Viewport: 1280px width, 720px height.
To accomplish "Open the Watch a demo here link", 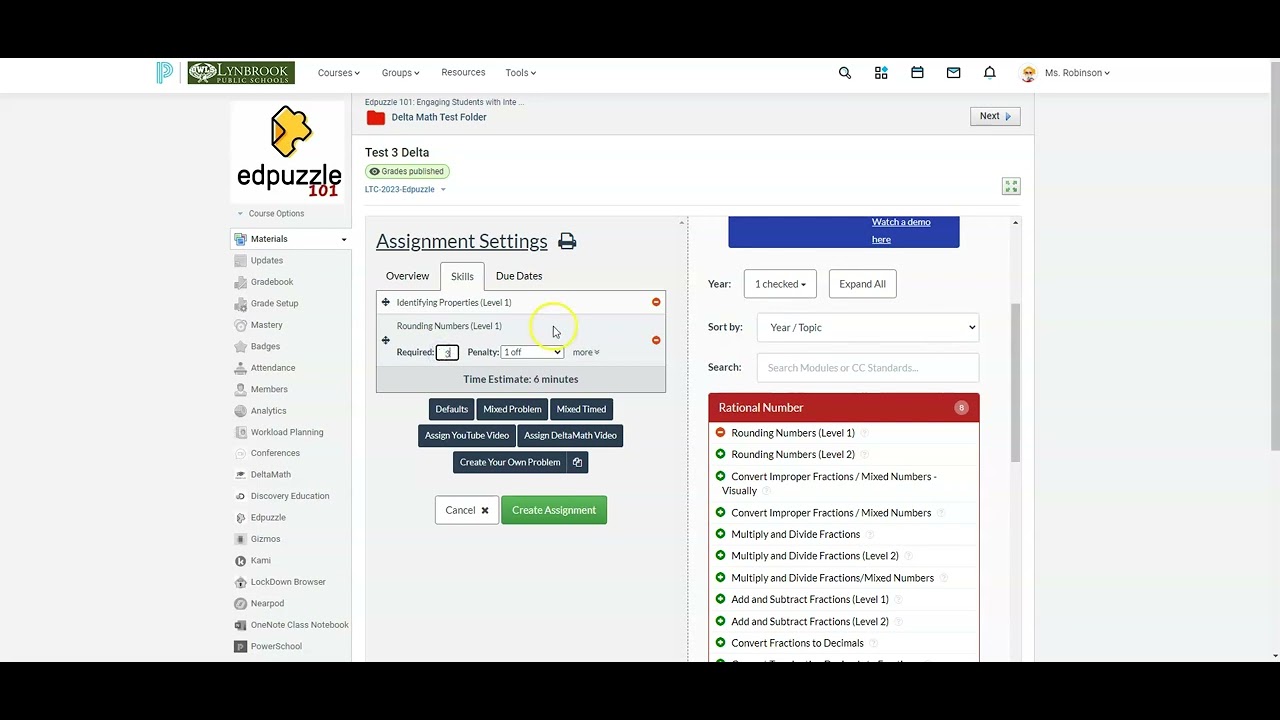I will coord(901,231).
